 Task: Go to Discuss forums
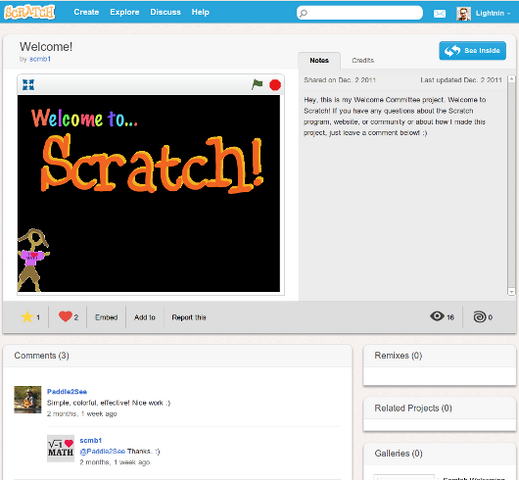point(165,12)
